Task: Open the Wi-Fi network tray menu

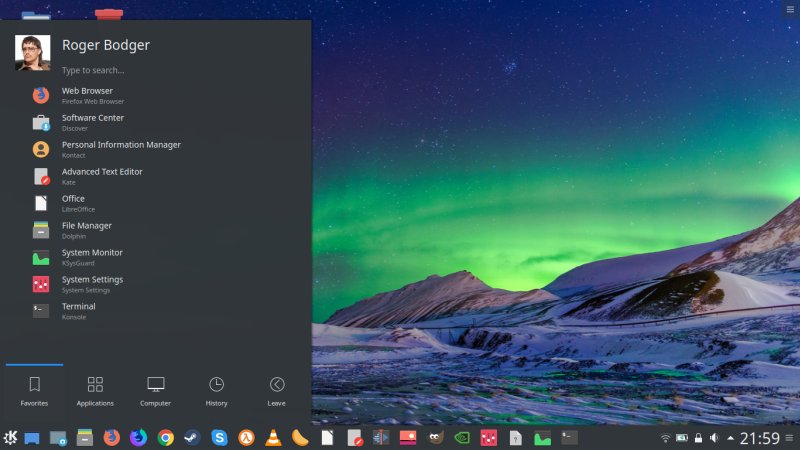Action: click(x=665, y=438)
